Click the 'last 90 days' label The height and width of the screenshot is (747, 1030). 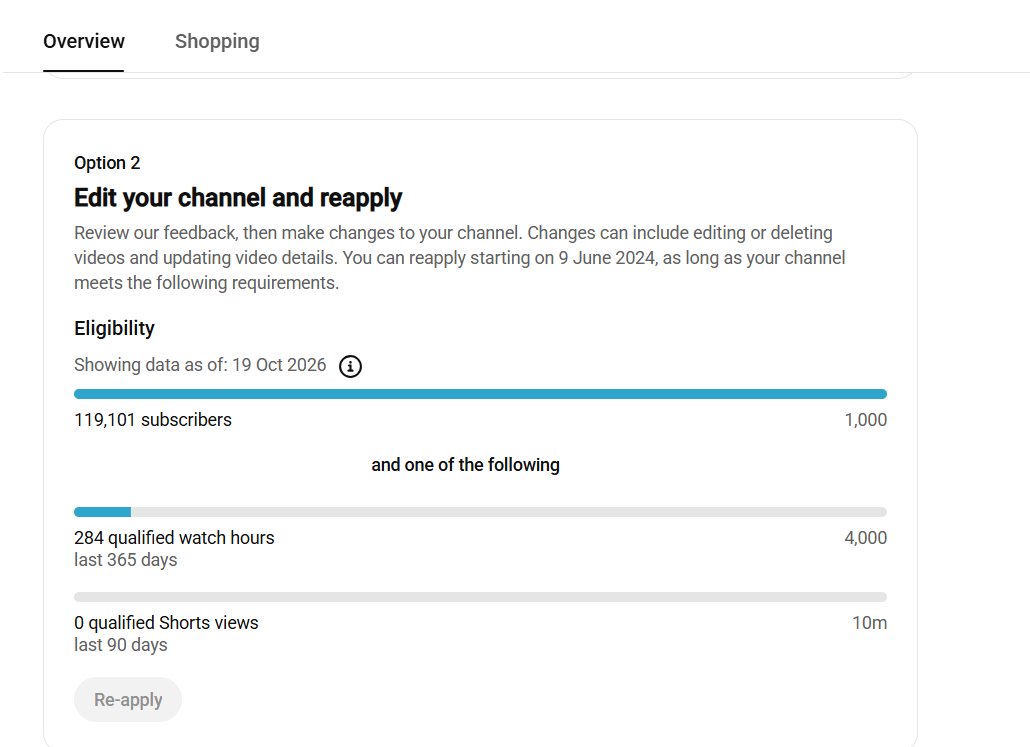(x=121, y=645)
